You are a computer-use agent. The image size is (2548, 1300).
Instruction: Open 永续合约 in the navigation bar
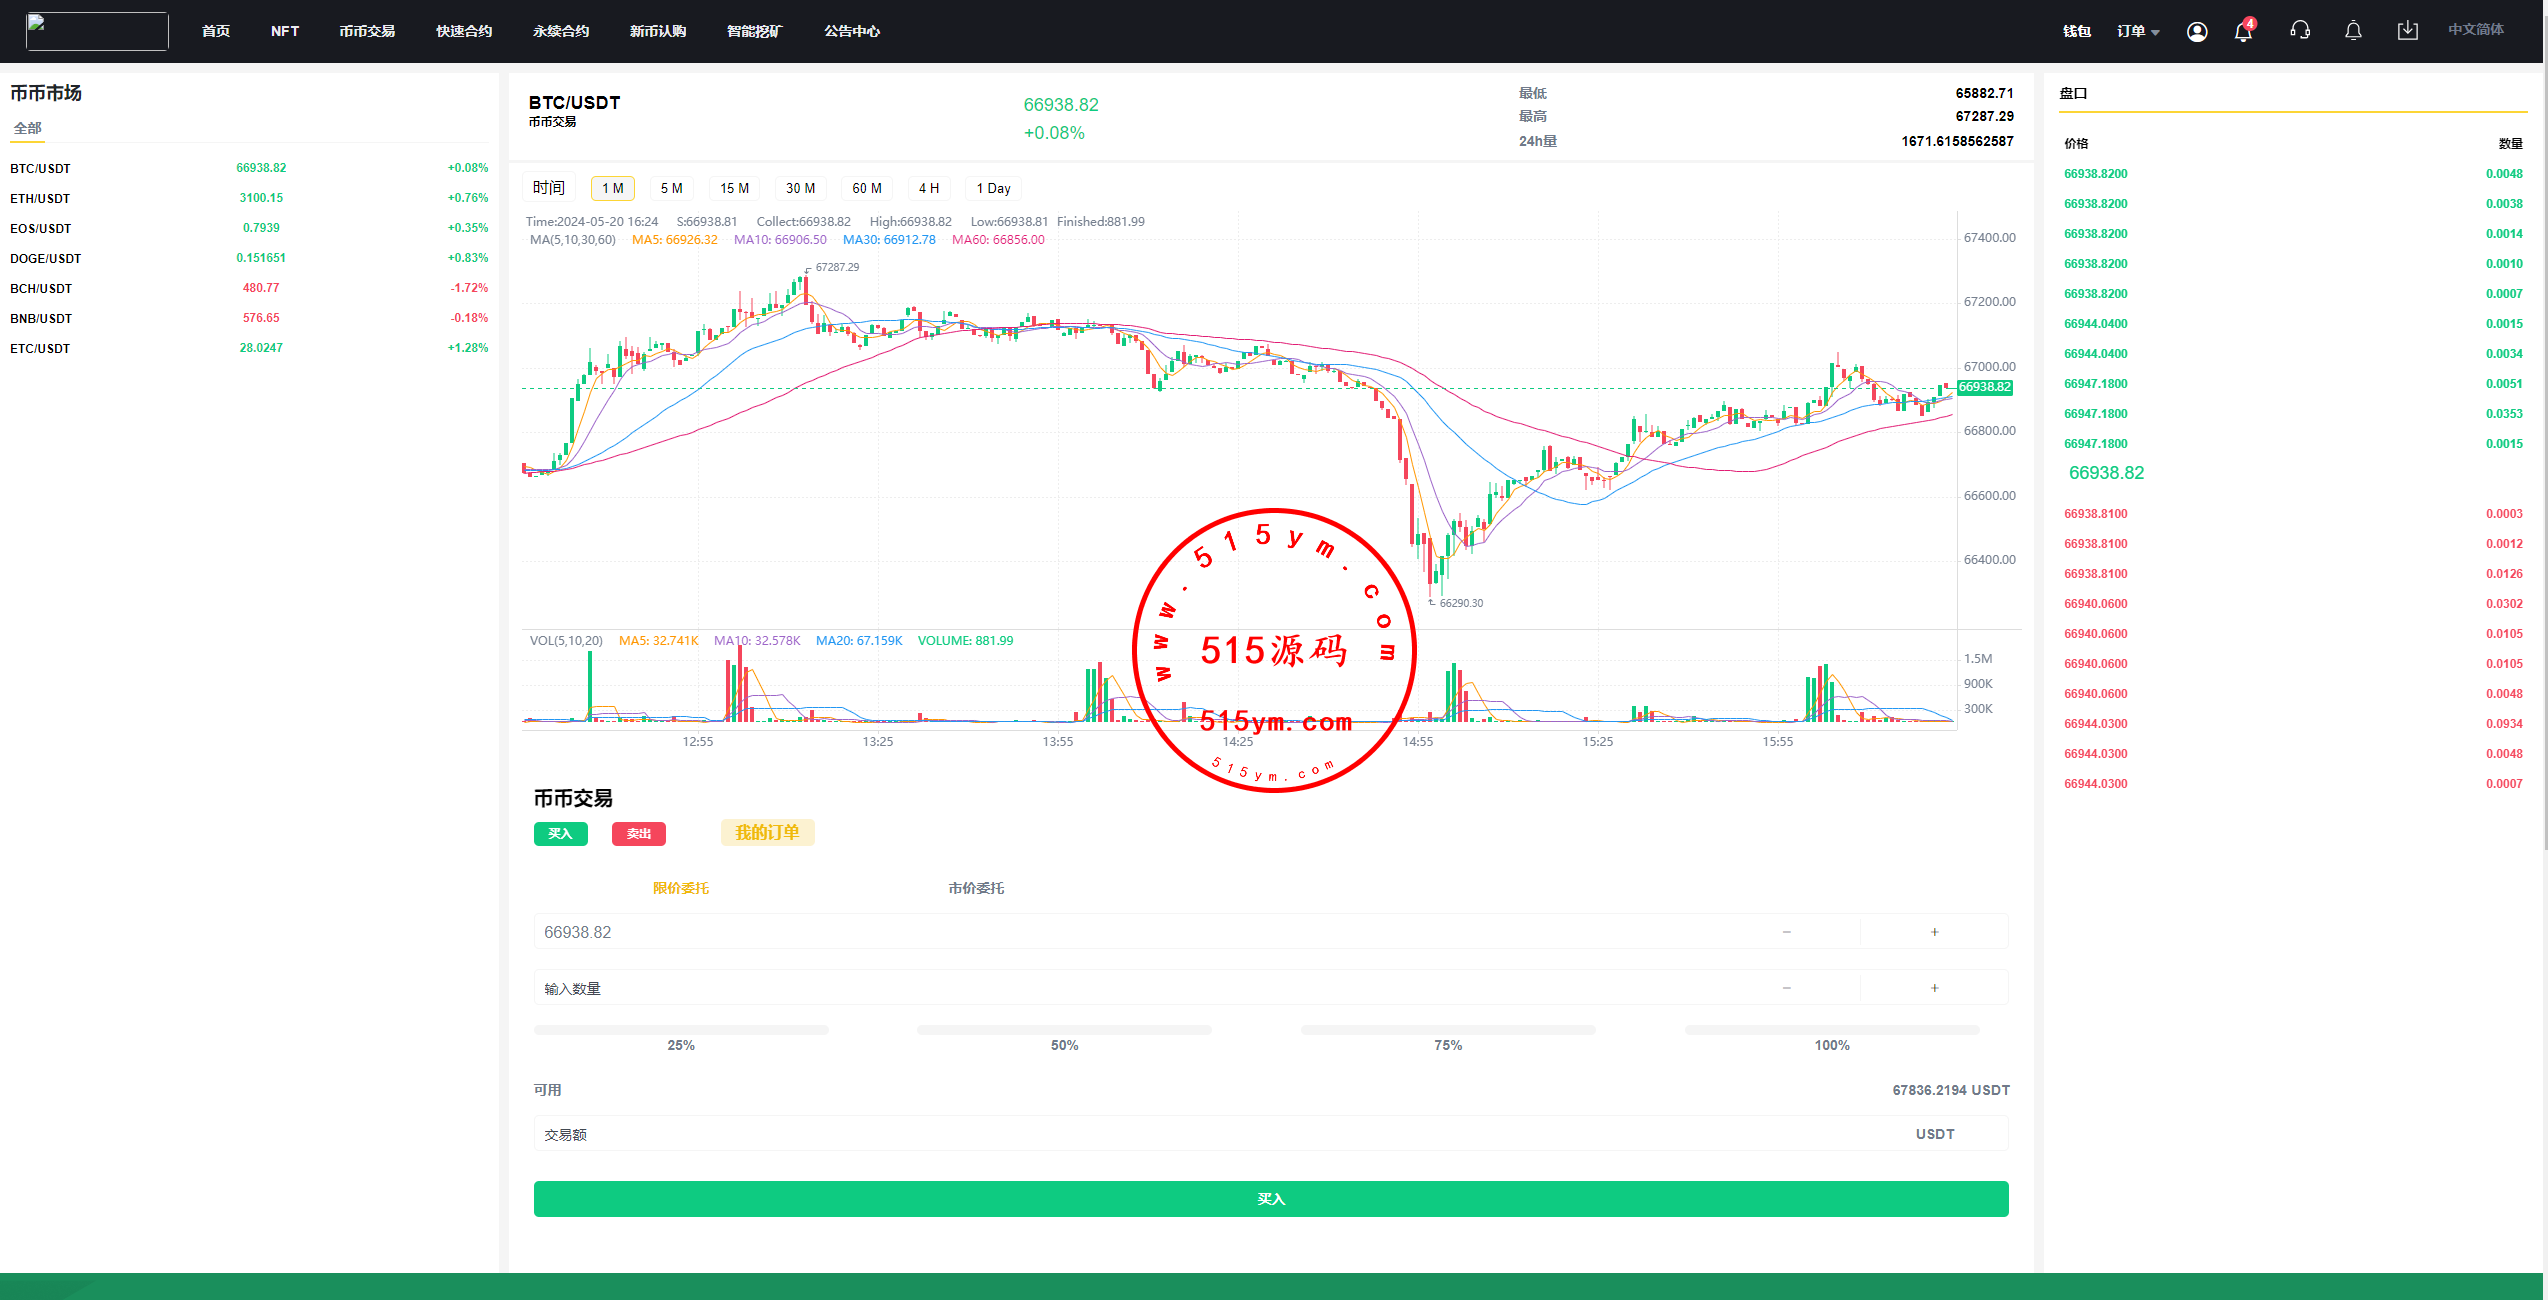tap(561, 32)
